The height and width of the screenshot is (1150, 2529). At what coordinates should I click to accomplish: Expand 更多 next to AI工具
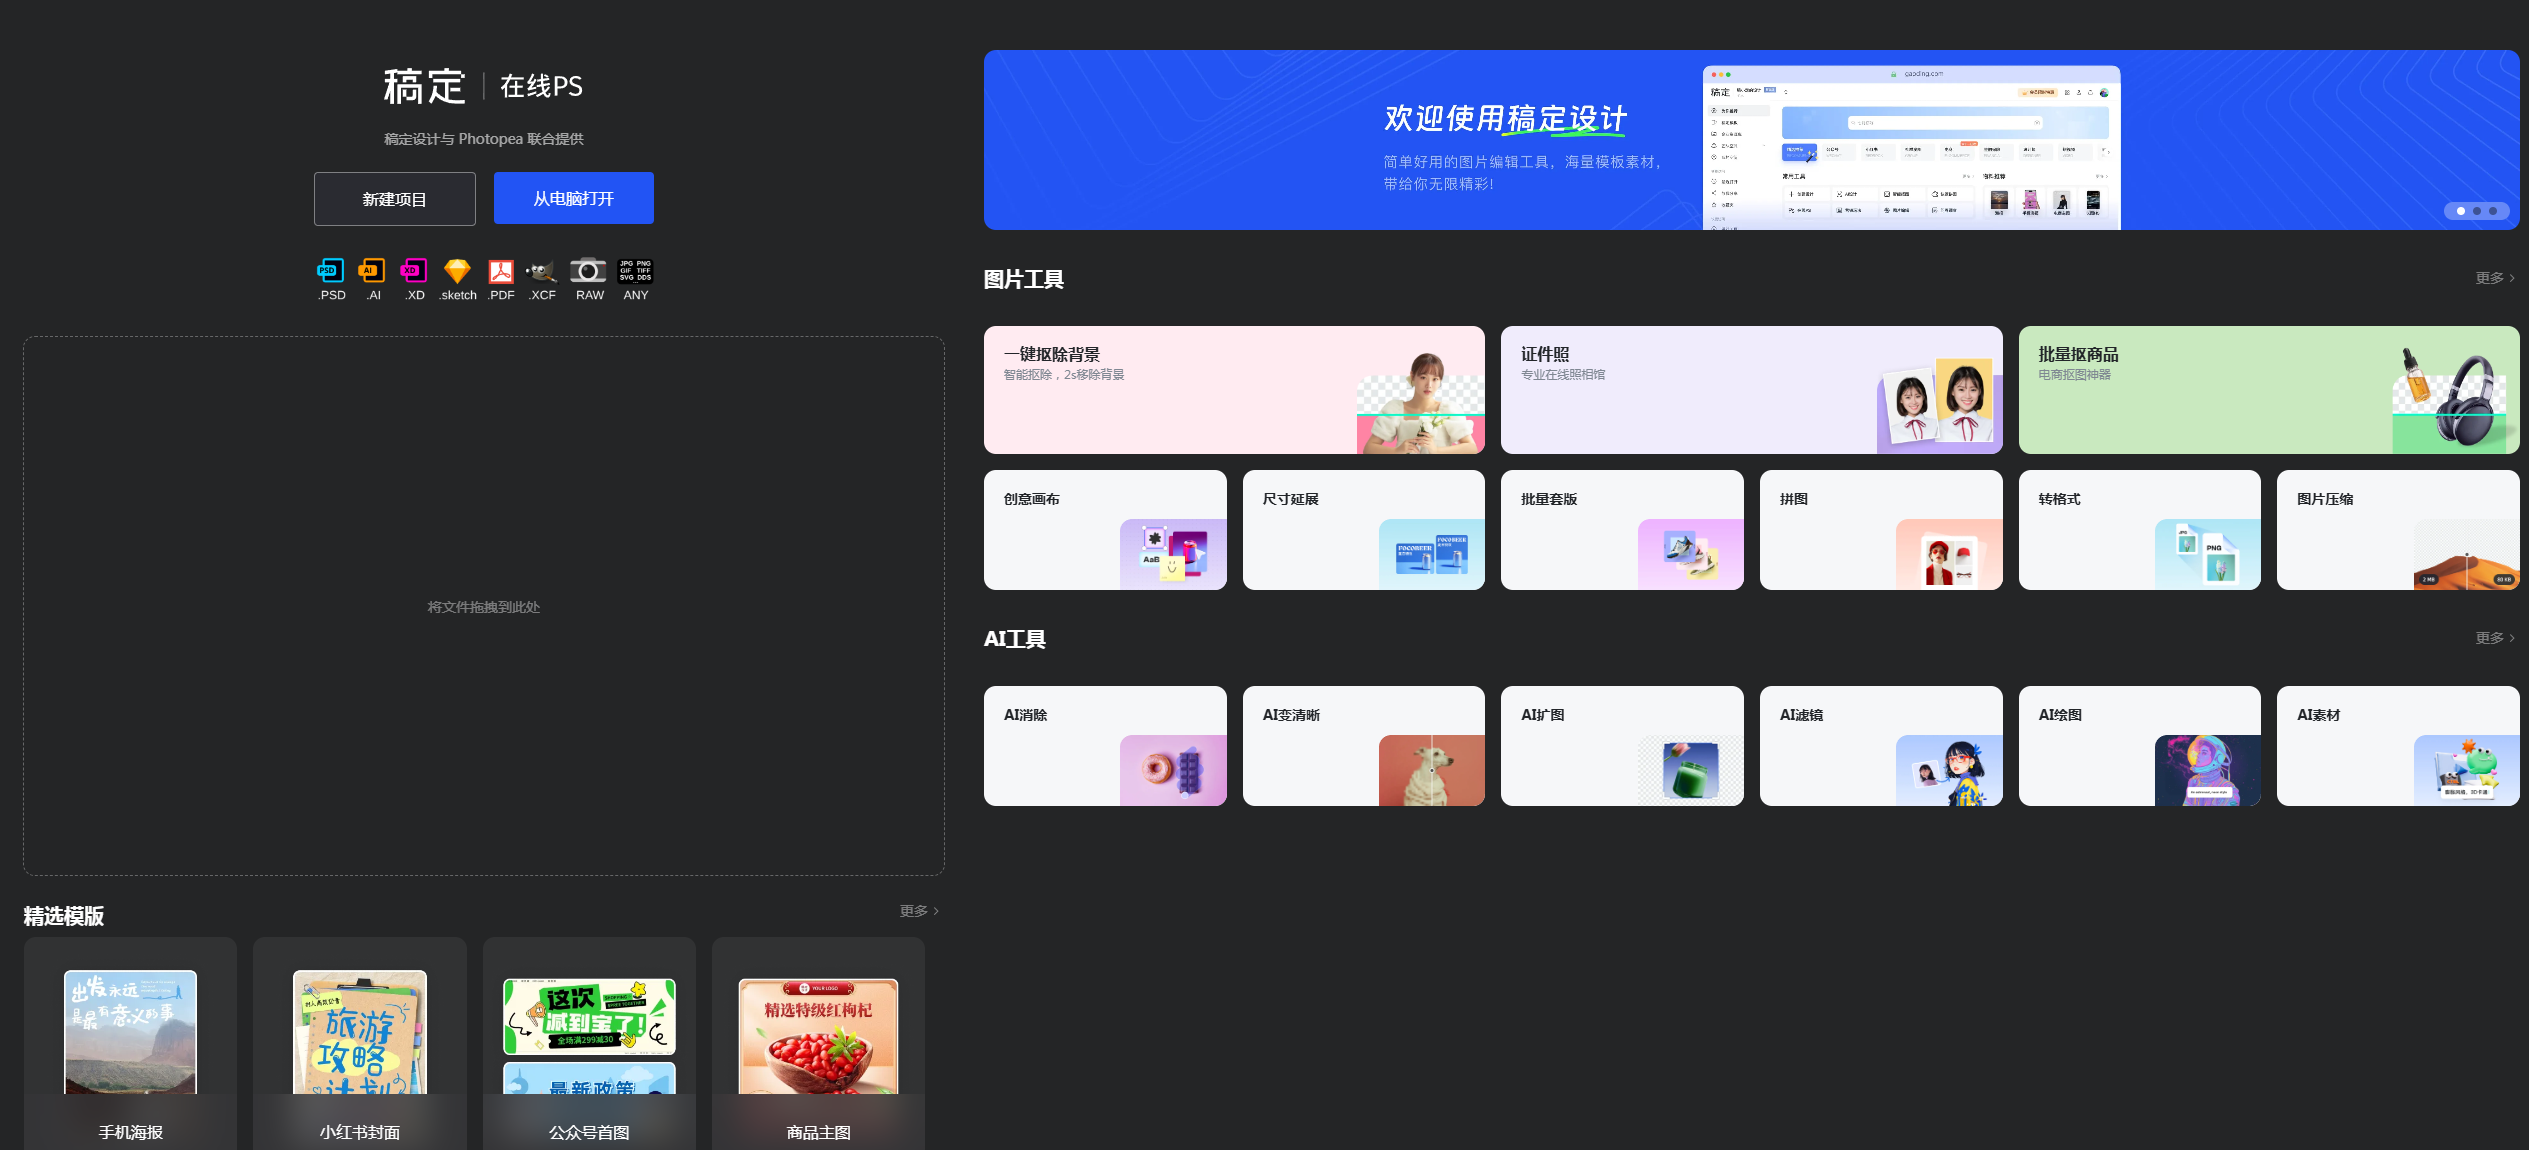click(2492, 637)
